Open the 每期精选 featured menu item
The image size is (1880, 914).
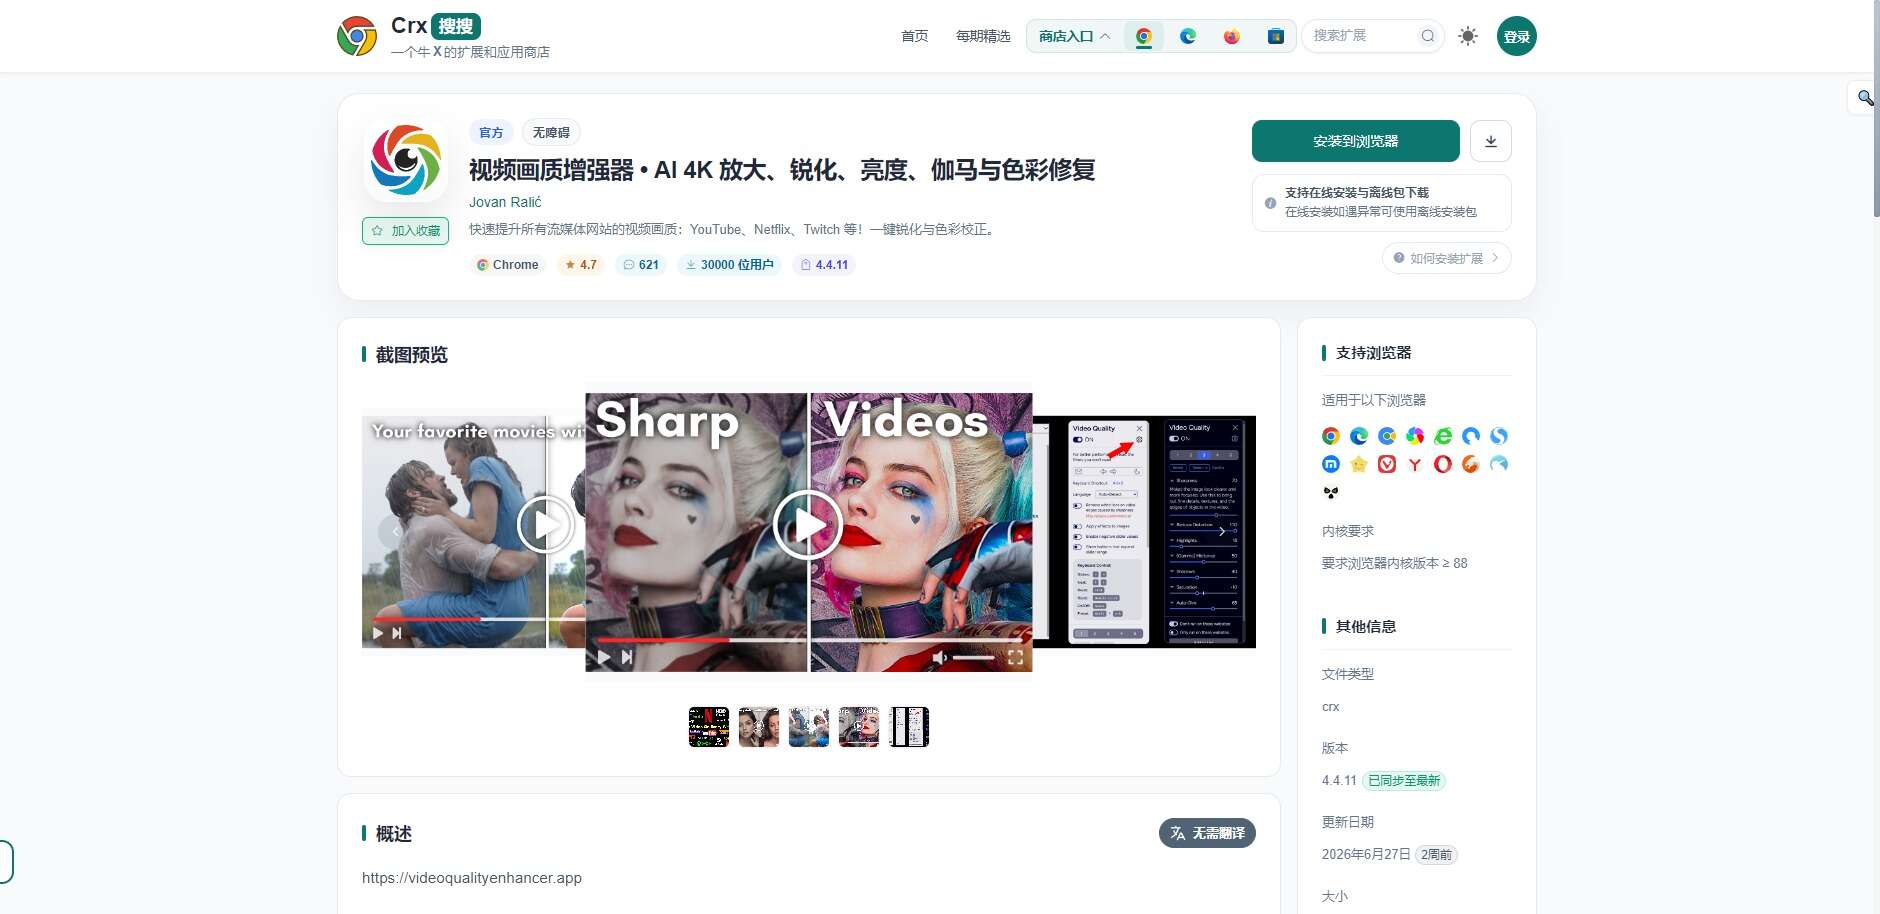pos(983,36)
